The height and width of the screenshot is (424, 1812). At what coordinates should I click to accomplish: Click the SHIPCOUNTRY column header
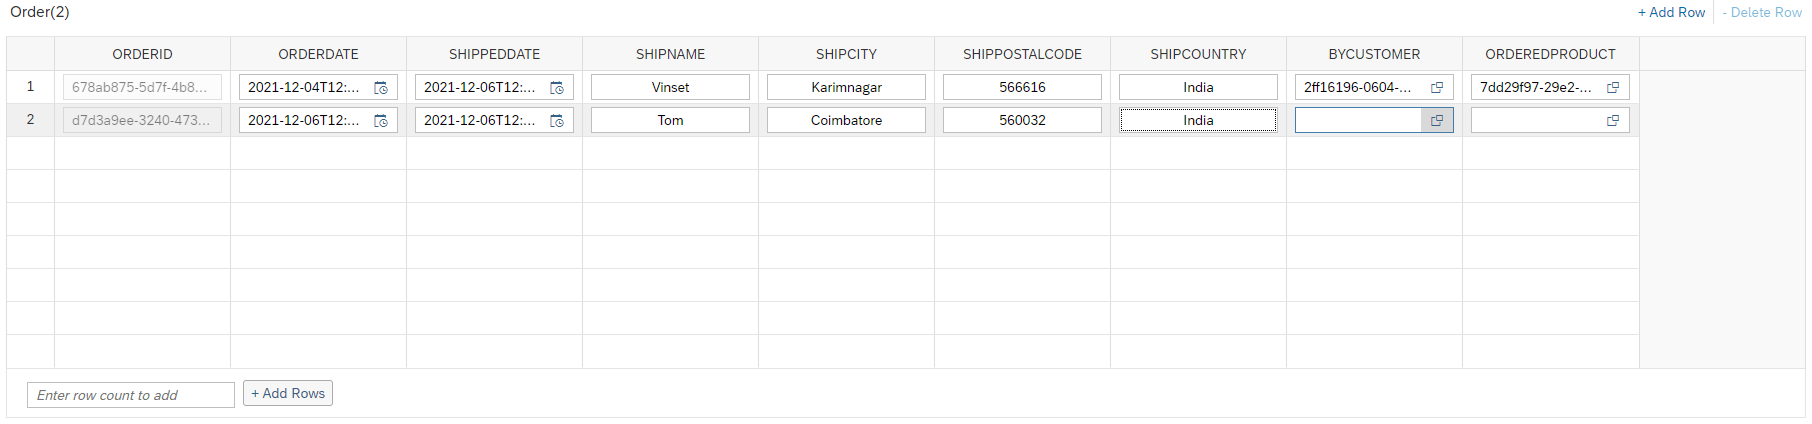click(1198, 54)
